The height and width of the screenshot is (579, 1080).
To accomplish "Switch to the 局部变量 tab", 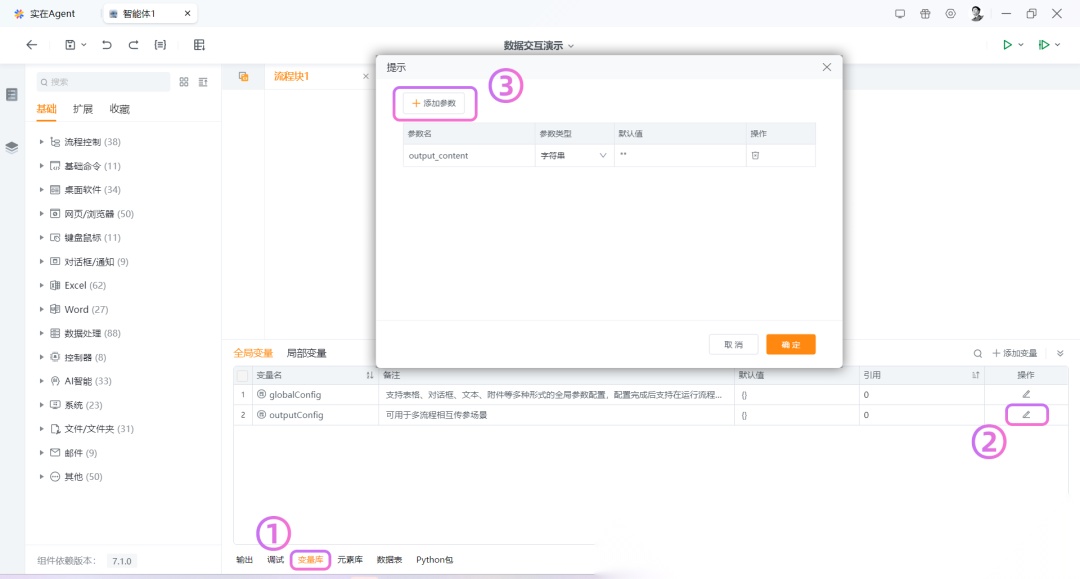I will 306,353.
